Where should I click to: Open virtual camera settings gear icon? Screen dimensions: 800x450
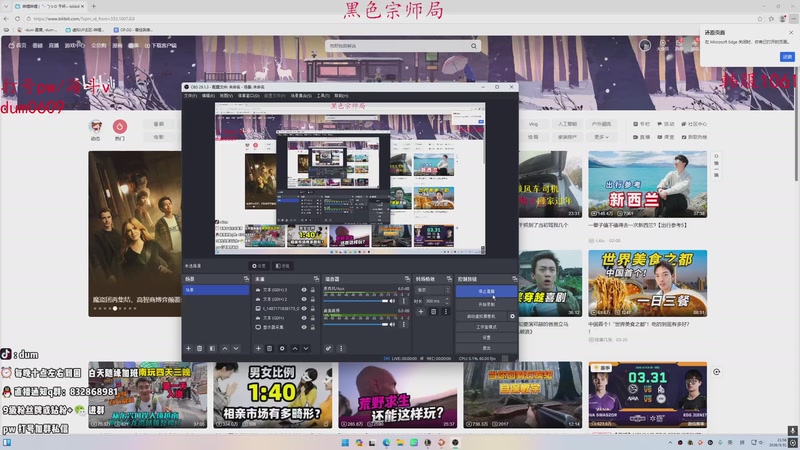(512, 316)
